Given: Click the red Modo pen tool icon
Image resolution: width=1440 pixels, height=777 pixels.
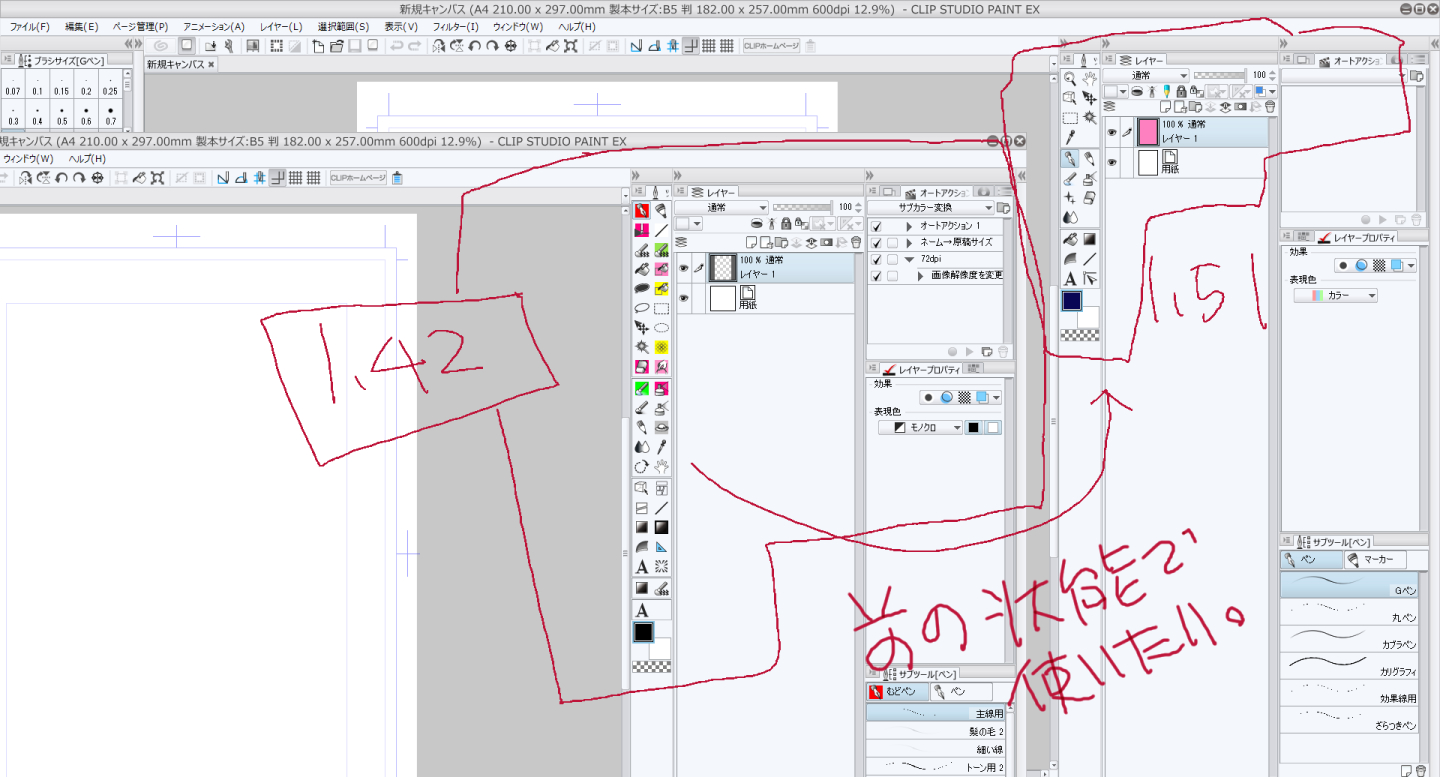Looking at the screenshot, I should pyautogui.click(x=641, y=210).
